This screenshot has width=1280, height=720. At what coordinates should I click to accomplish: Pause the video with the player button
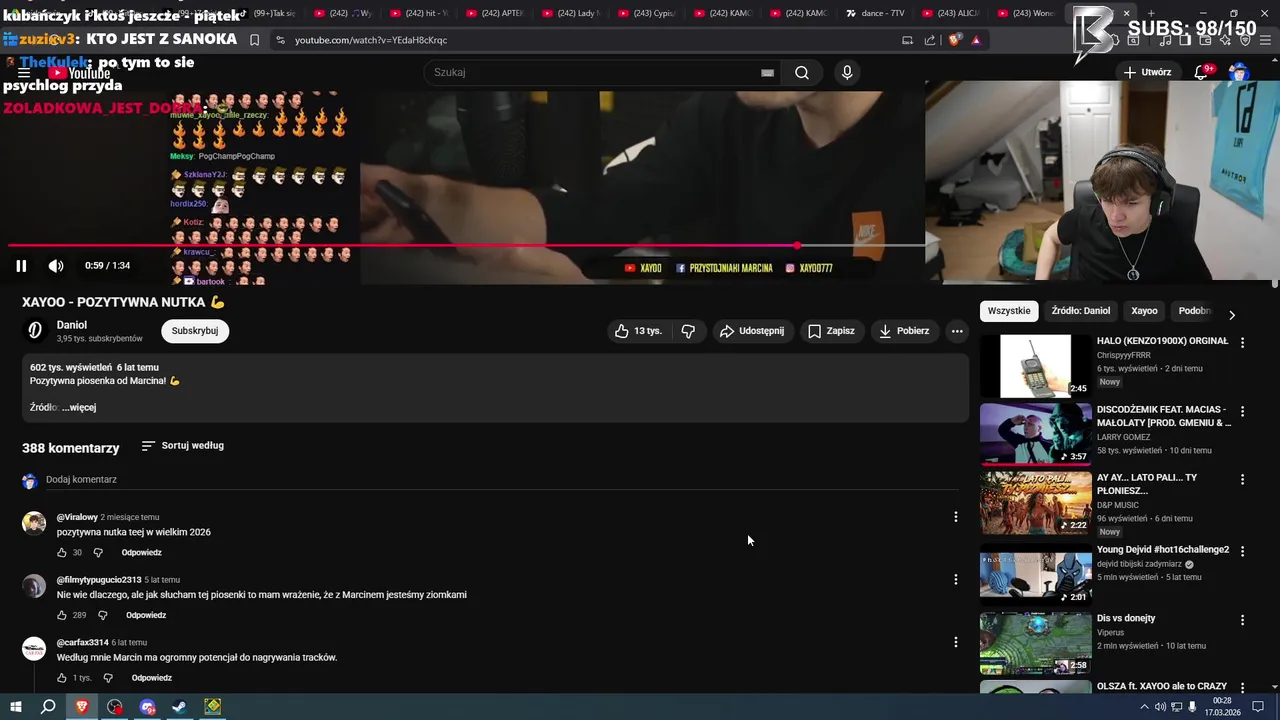pos(21,266)
